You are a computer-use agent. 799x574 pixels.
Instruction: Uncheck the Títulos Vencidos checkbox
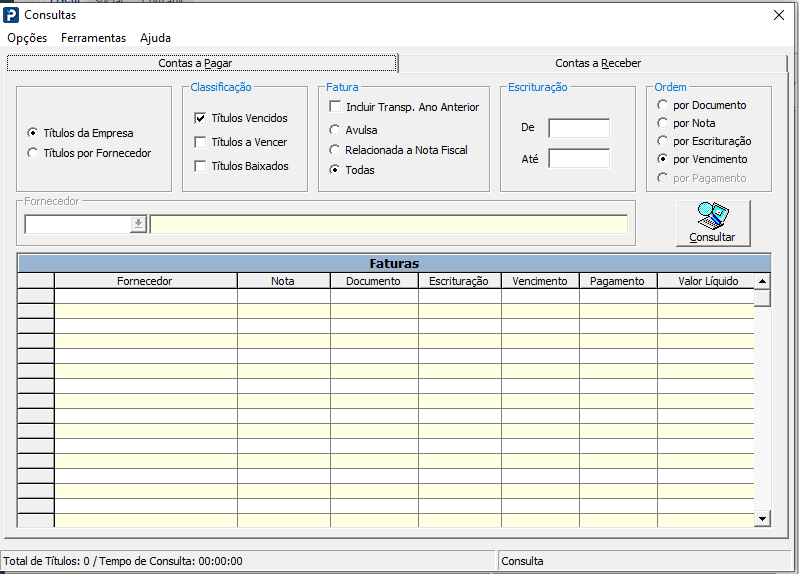click(x=200, y=118)
